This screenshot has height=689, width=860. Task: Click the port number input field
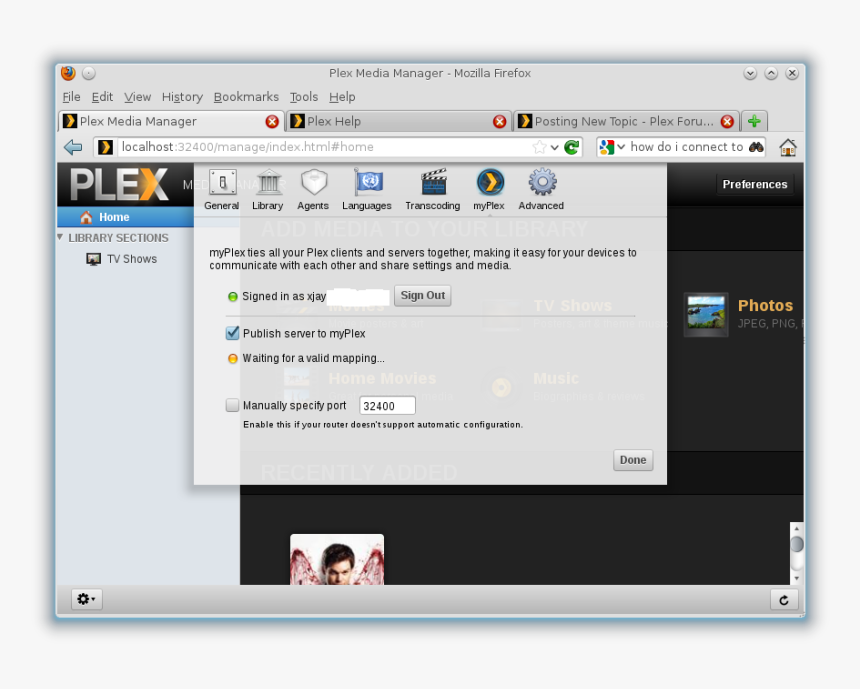[x=387, y=406]
